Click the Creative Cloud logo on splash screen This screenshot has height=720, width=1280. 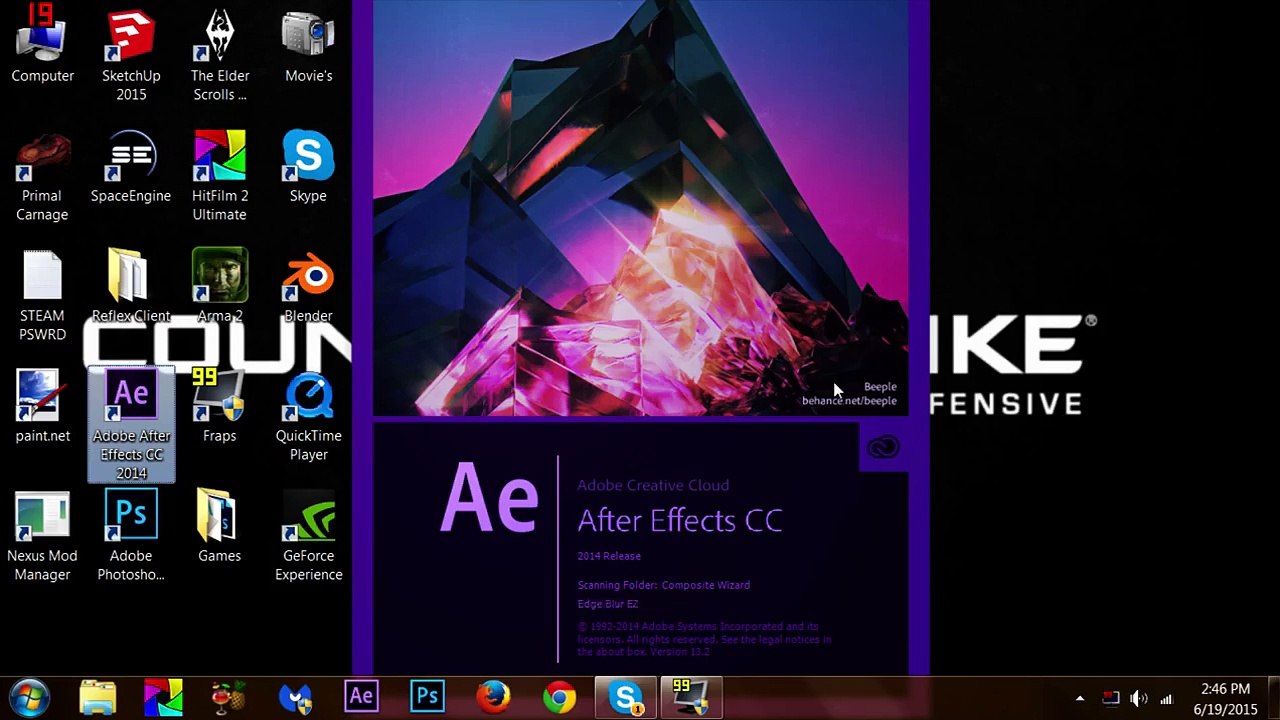coord(883,448)
